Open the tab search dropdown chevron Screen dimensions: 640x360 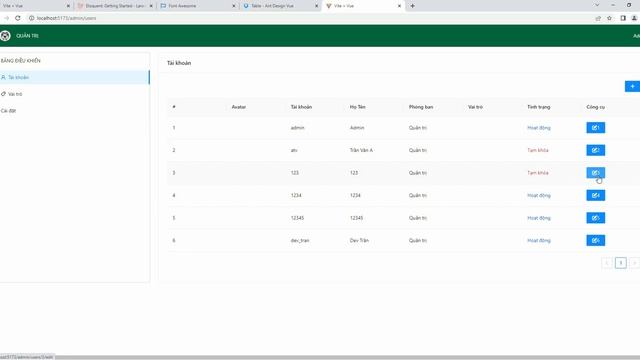pos(597,5)
